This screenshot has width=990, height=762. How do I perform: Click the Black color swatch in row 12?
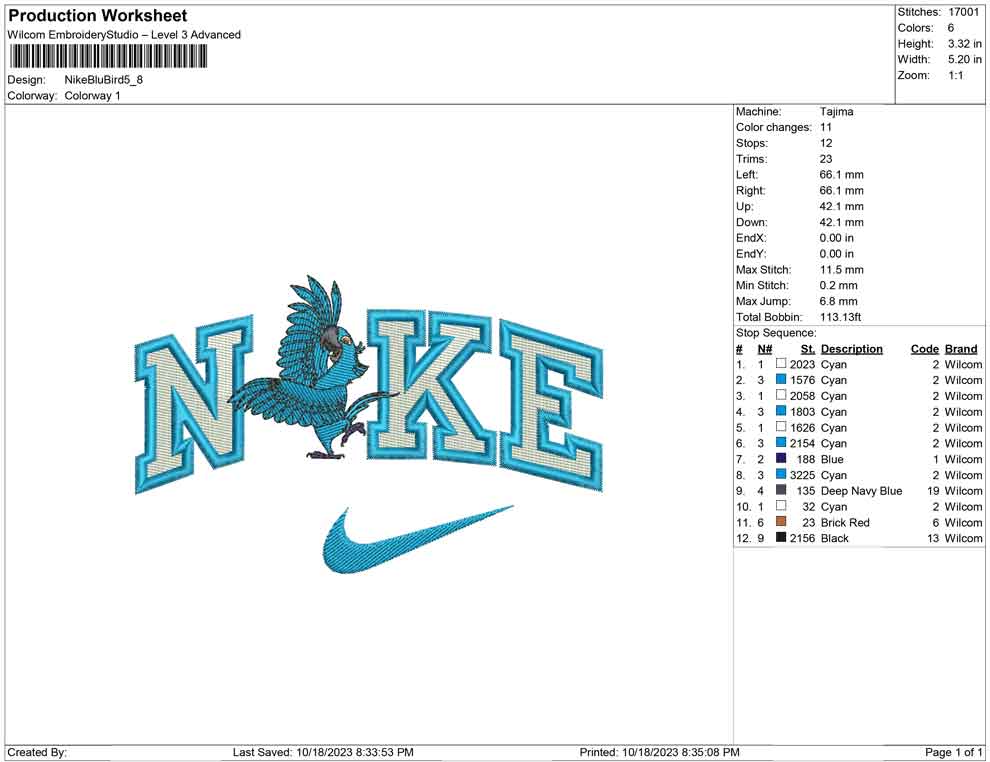pos(781,537)
